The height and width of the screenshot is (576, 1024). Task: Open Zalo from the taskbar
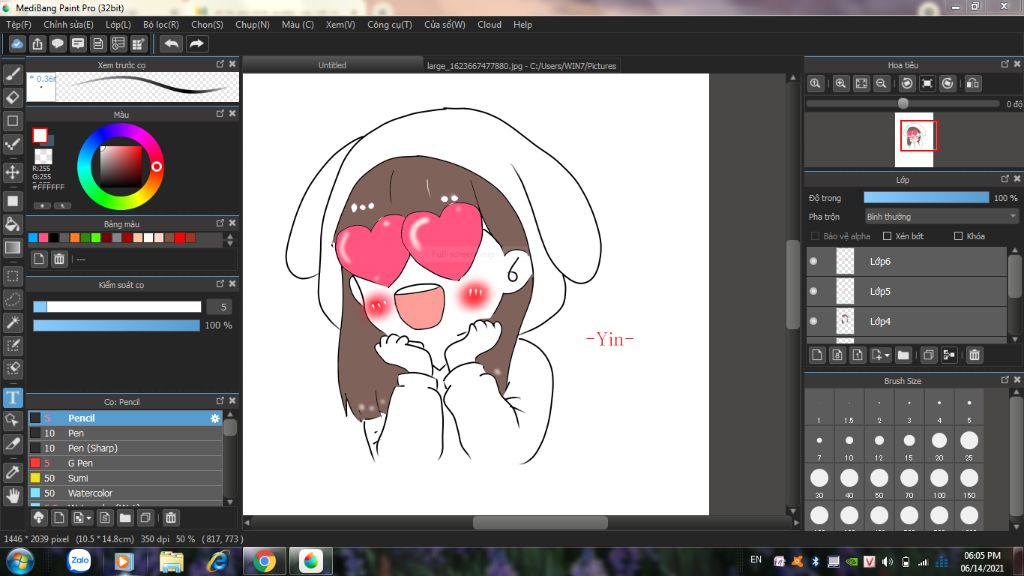coord(80,561)
